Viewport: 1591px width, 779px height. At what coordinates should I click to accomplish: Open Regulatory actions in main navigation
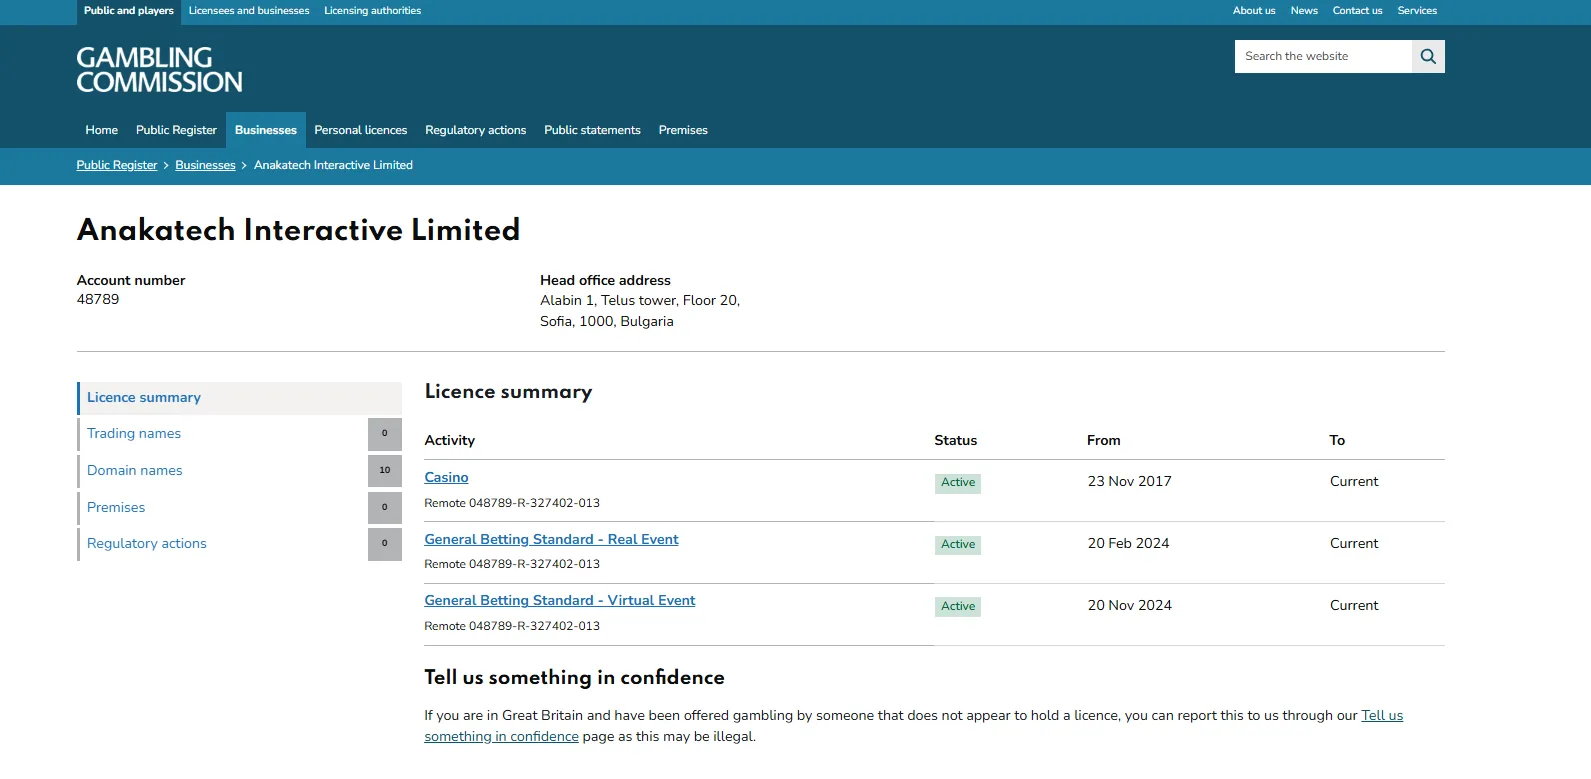point(476,130)
